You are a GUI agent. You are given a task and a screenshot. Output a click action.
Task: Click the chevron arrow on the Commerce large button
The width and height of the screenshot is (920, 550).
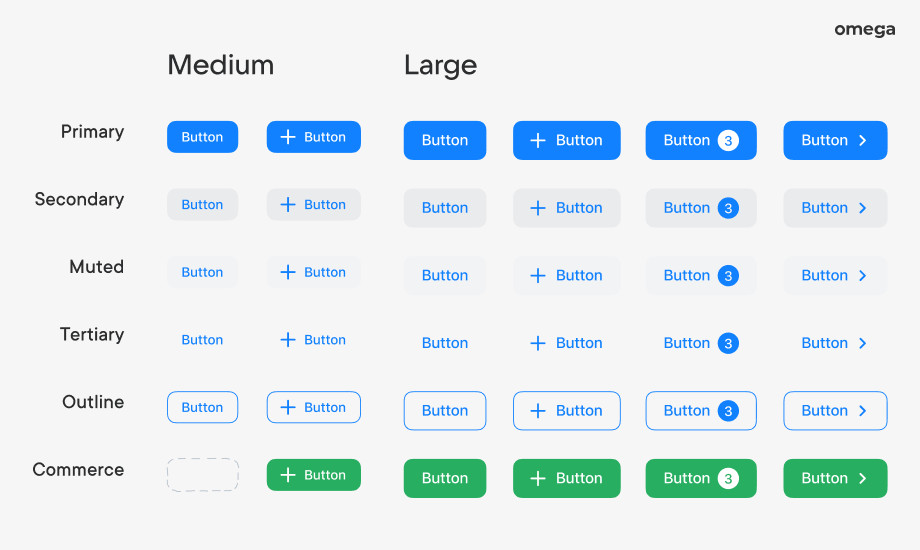point(863,479)
